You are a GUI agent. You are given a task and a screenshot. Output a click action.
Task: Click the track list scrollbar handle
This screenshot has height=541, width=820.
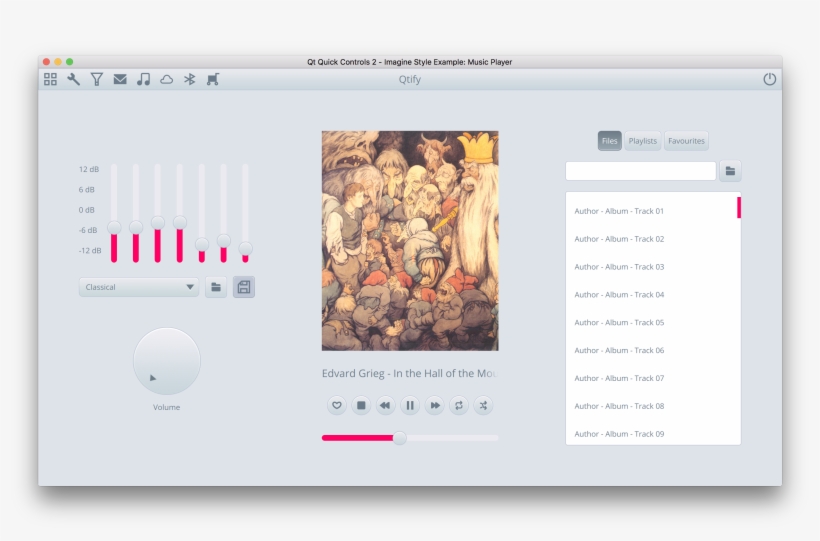click(739, 208)
